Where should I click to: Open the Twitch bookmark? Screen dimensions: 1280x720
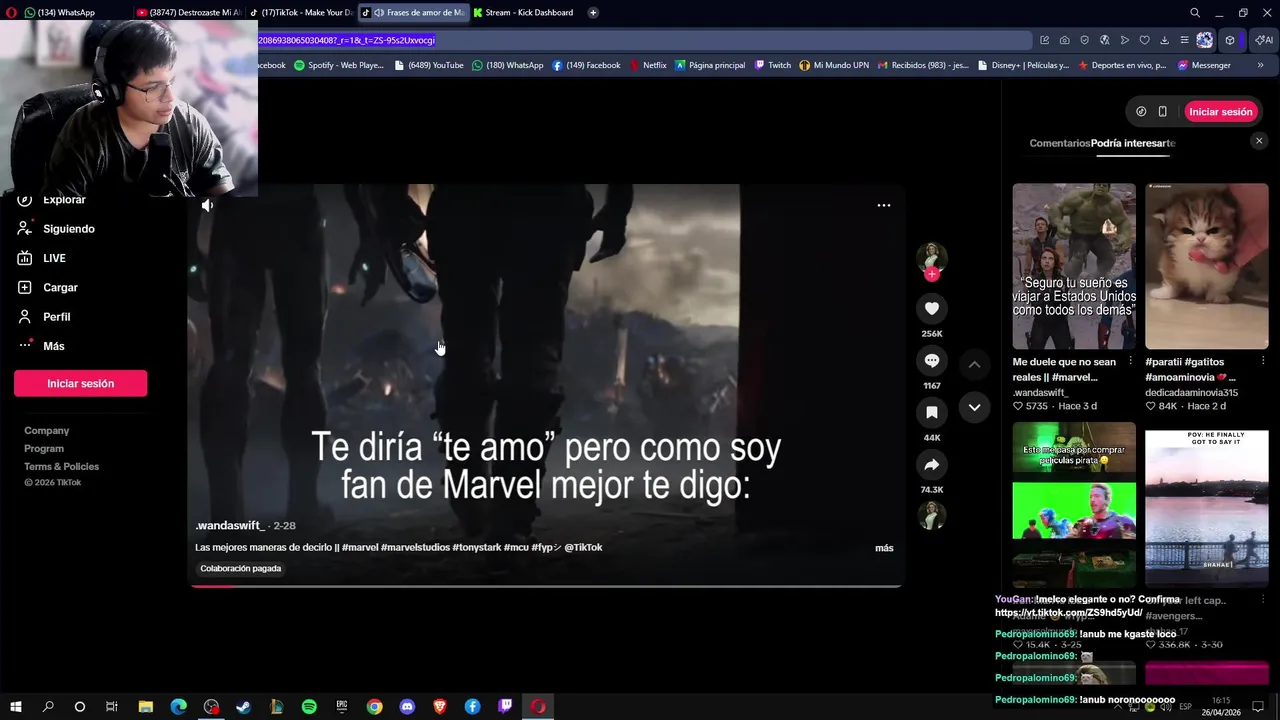[x=773, y=65]
